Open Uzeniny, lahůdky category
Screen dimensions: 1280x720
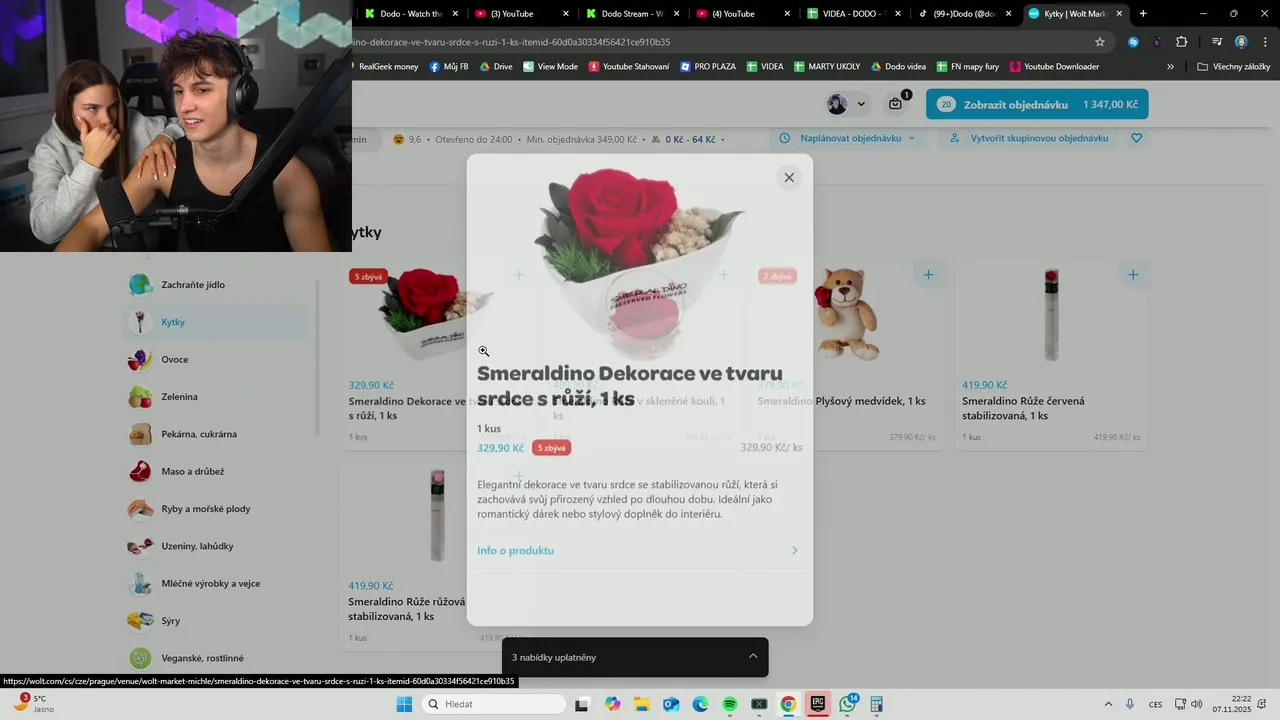[x=217, y=546]
